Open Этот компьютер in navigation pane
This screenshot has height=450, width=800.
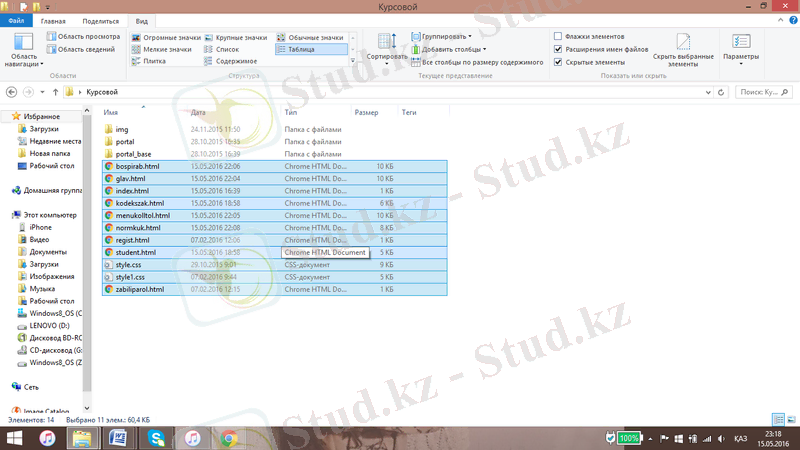(x=50, y=215)
